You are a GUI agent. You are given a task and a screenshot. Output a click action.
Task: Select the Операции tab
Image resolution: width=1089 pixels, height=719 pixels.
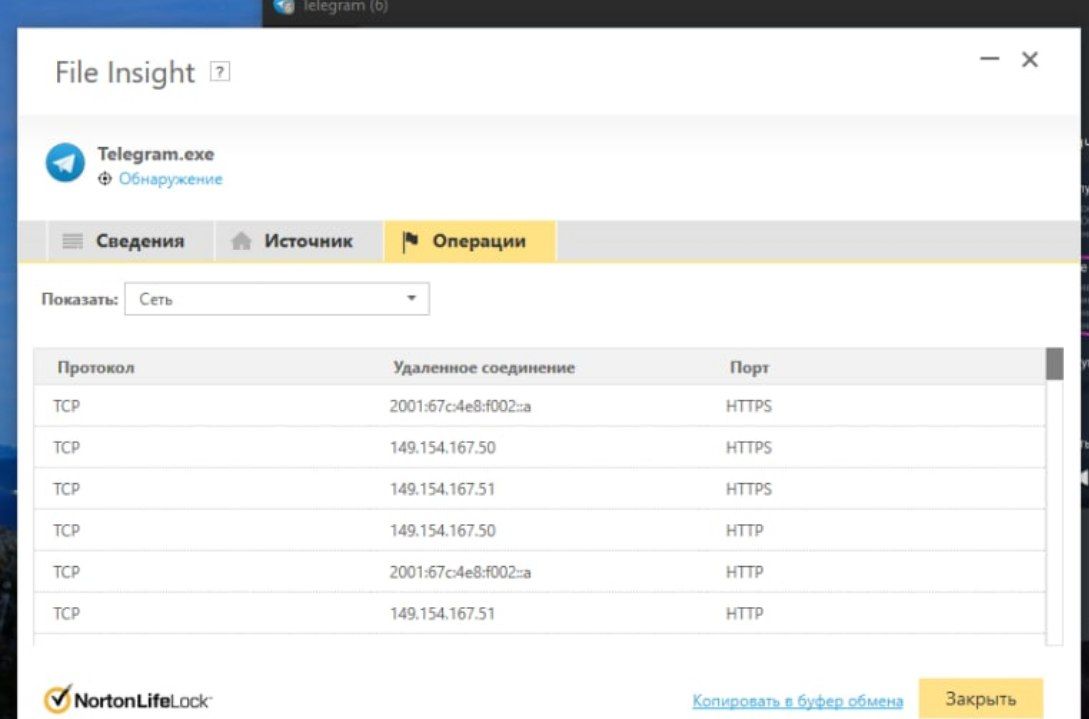(469, 241)
